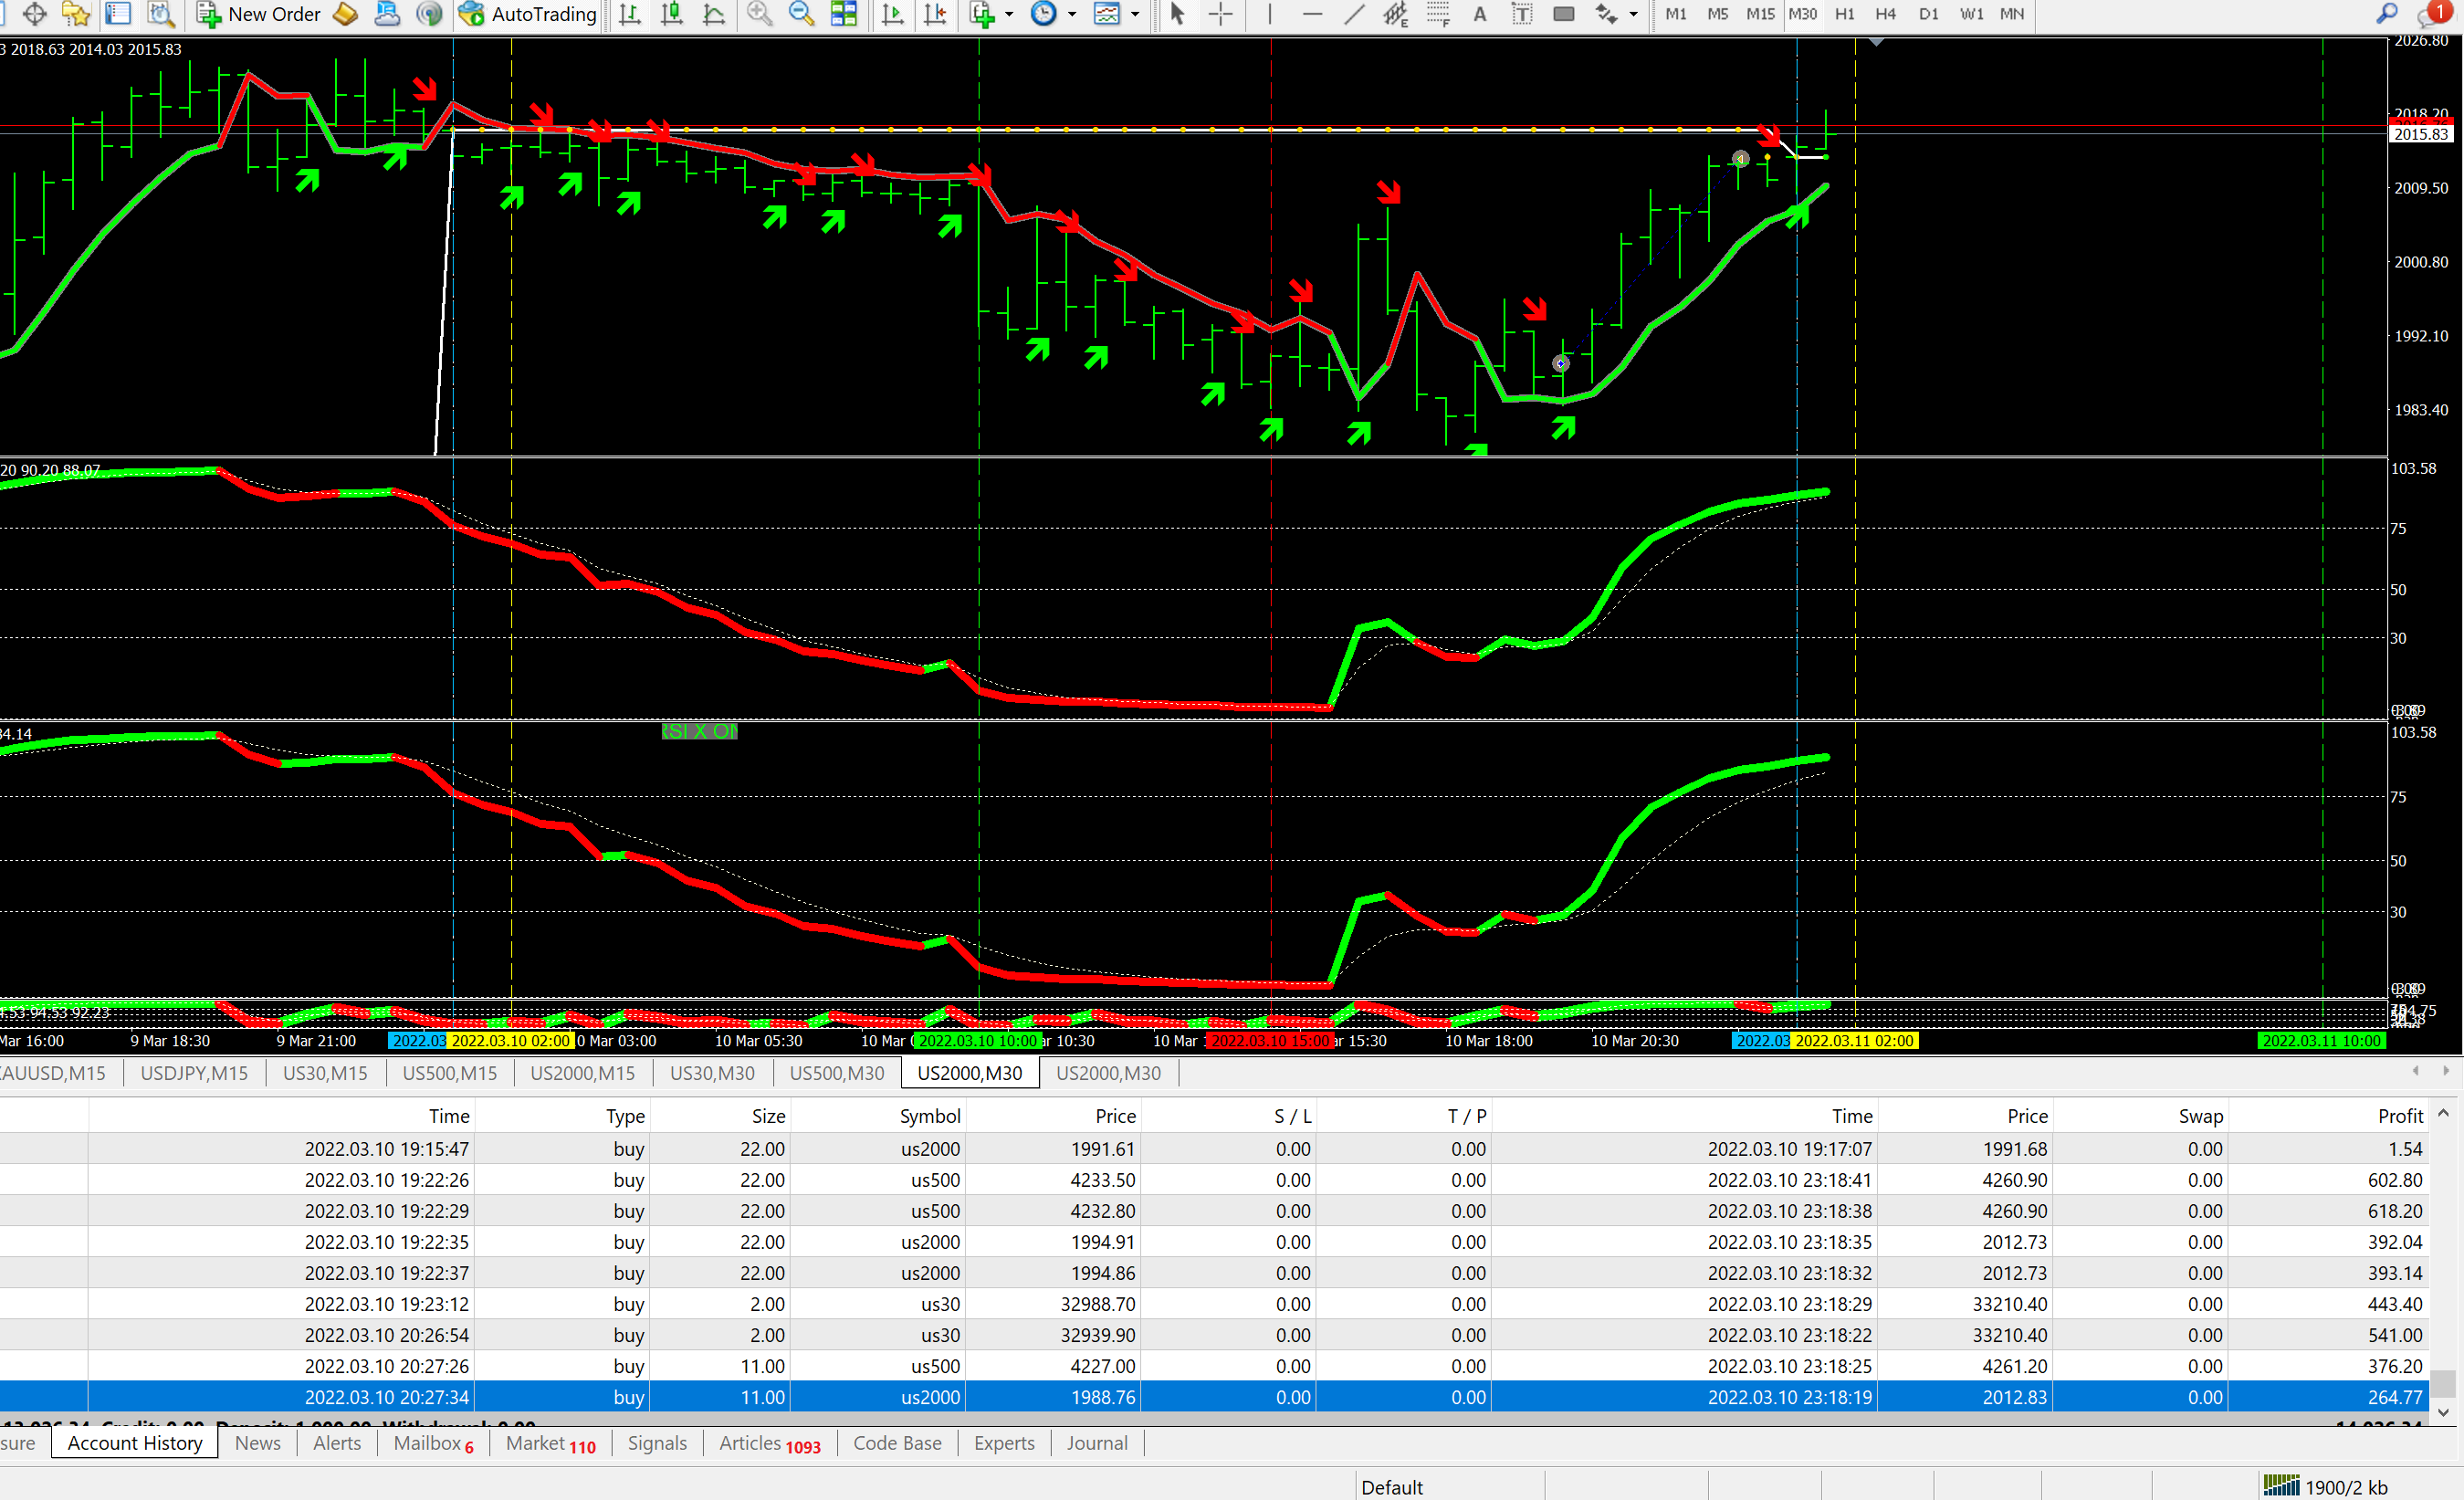2464x1500 pixels.
Task: Switch chart to candlesticks view
Action: click(672, 14)
